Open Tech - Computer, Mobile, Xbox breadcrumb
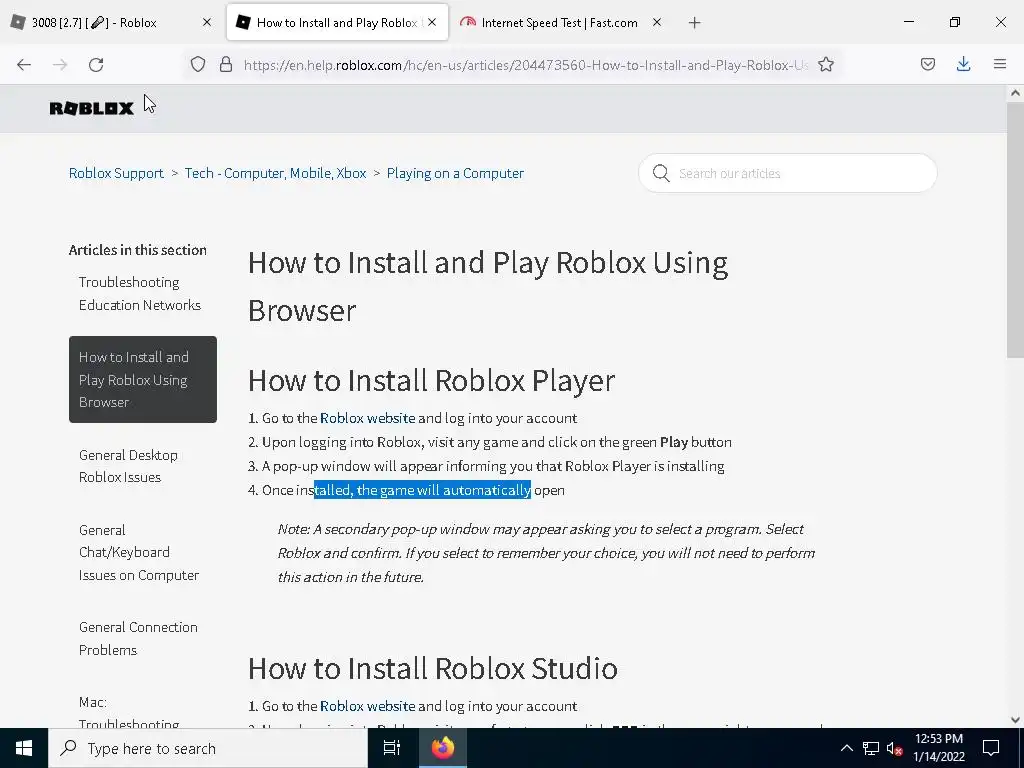The image size is (1024, 768). (x=276, y=173)
